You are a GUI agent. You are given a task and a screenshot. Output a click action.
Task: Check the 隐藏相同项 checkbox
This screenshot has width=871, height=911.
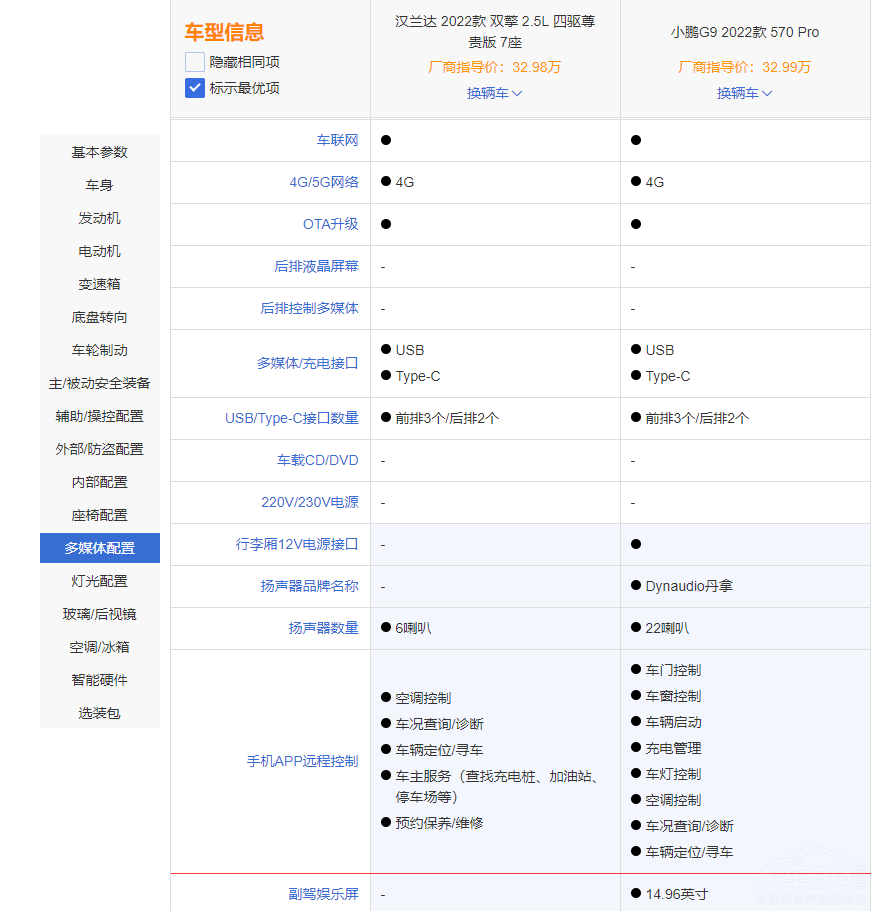195,62
